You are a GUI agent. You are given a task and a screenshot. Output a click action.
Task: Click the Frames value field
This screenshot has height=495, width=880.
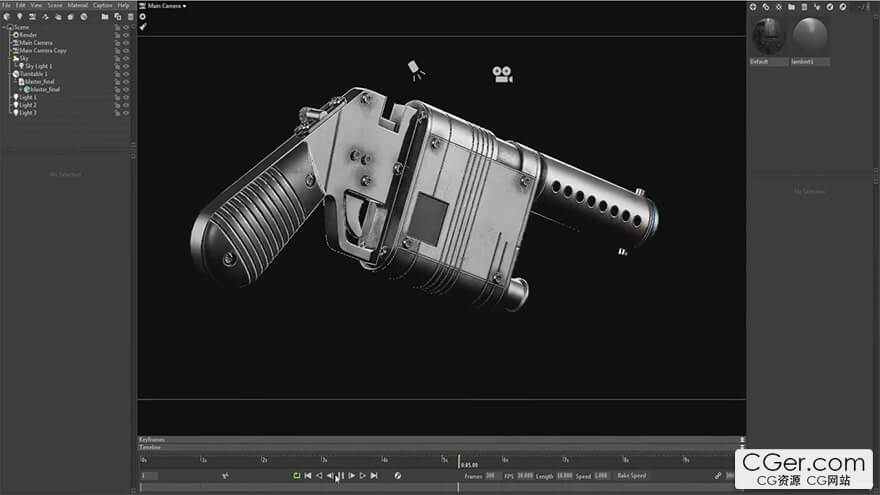pos(491,476)
